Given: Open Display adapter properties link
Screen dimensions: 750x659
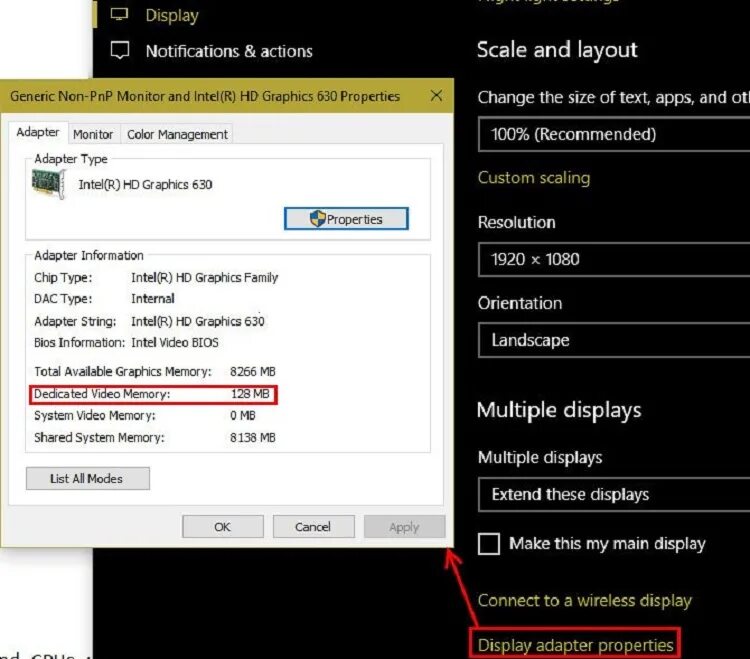Looking at the screenshot, I should (575, 645).
